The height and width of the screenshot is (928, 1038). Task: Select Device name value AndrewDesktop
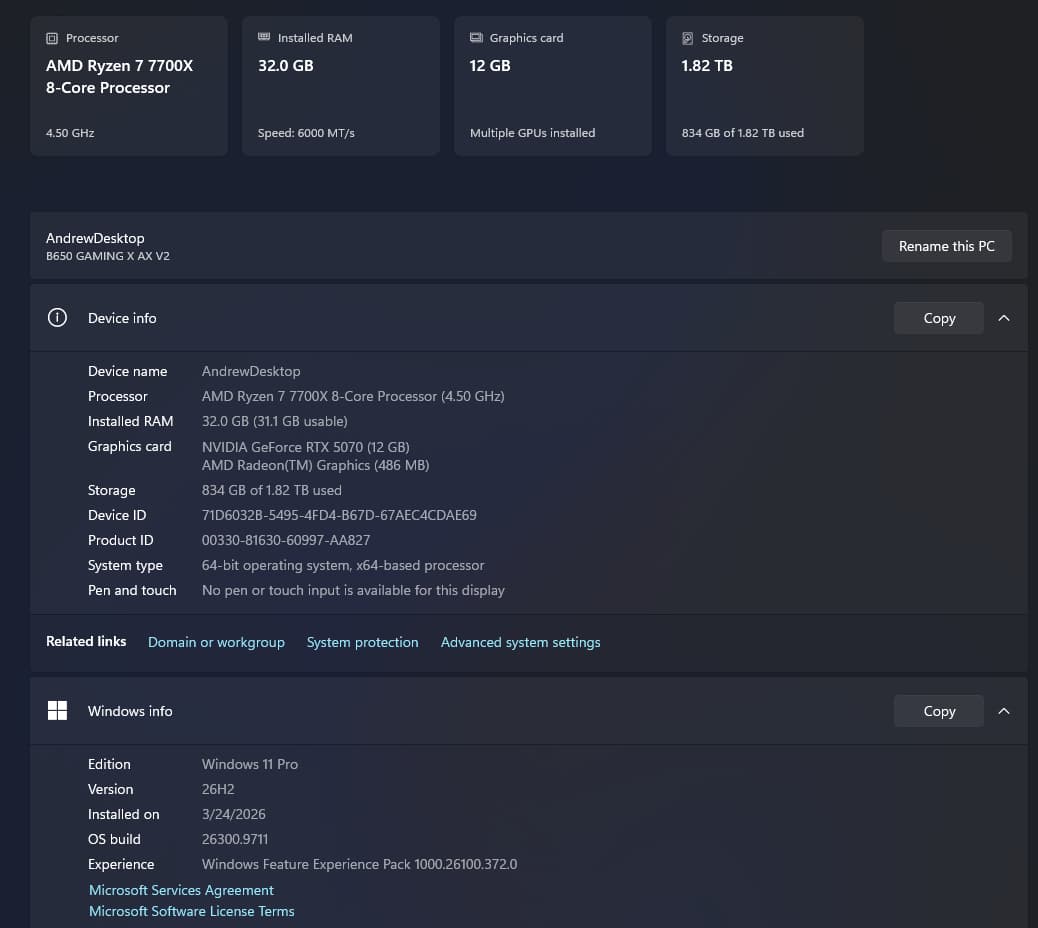(x=251, y=371)
